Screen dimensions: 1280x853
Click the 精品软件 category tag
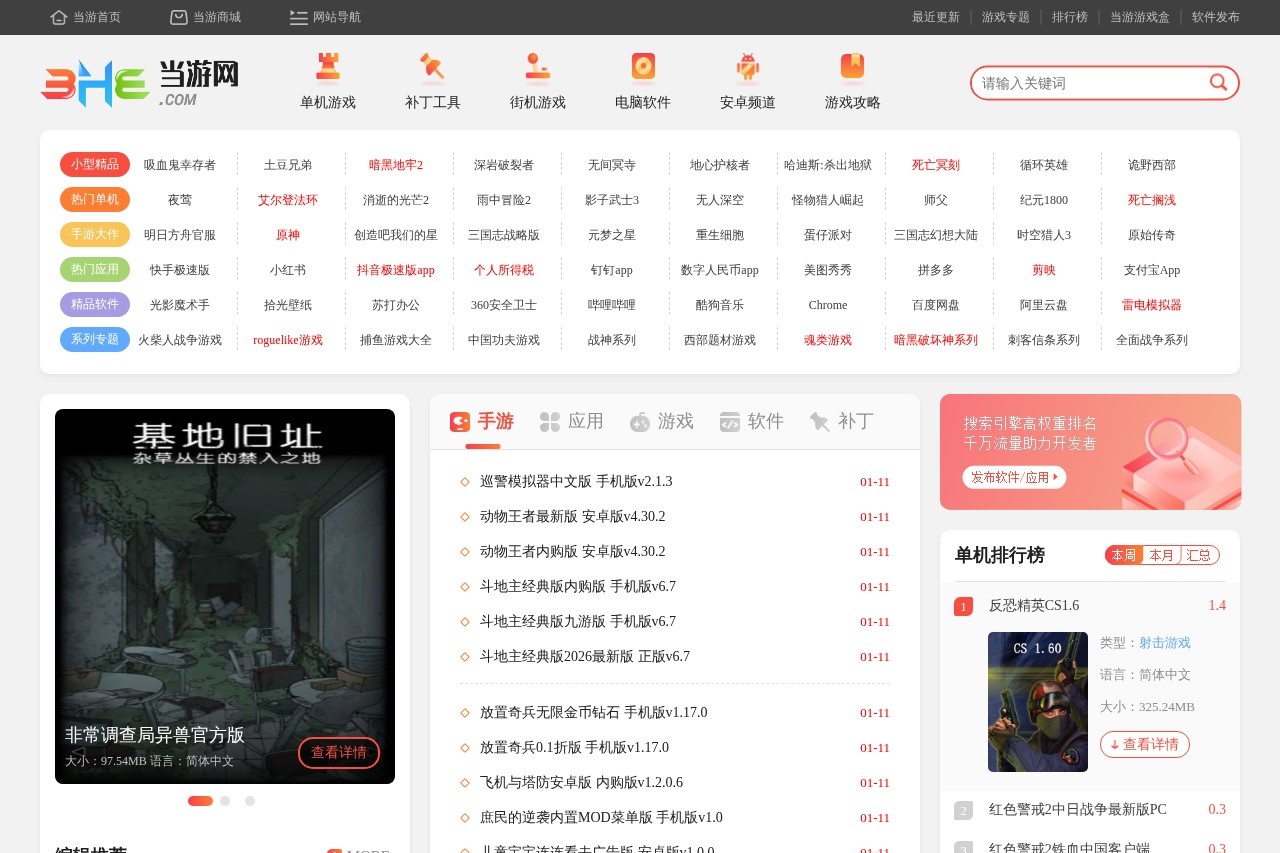click(x=95, y=304)
